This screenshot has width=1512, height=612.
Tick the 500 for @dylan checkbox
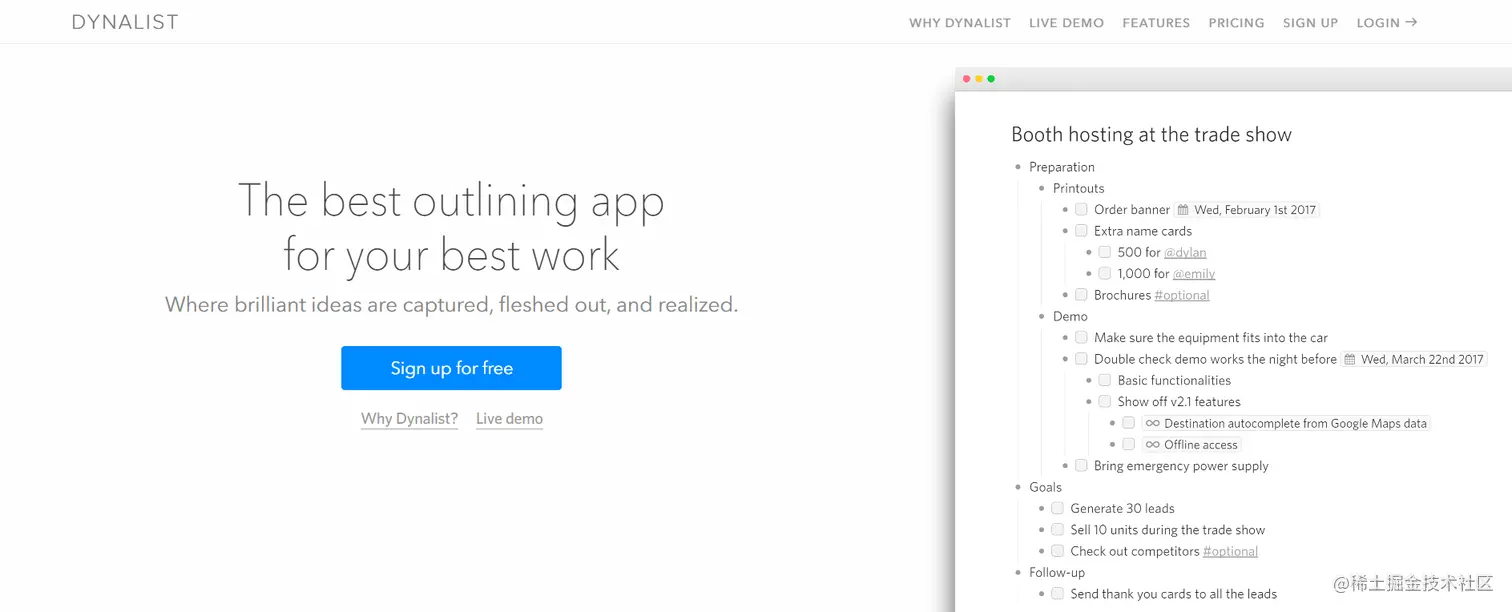(1105, 252)
